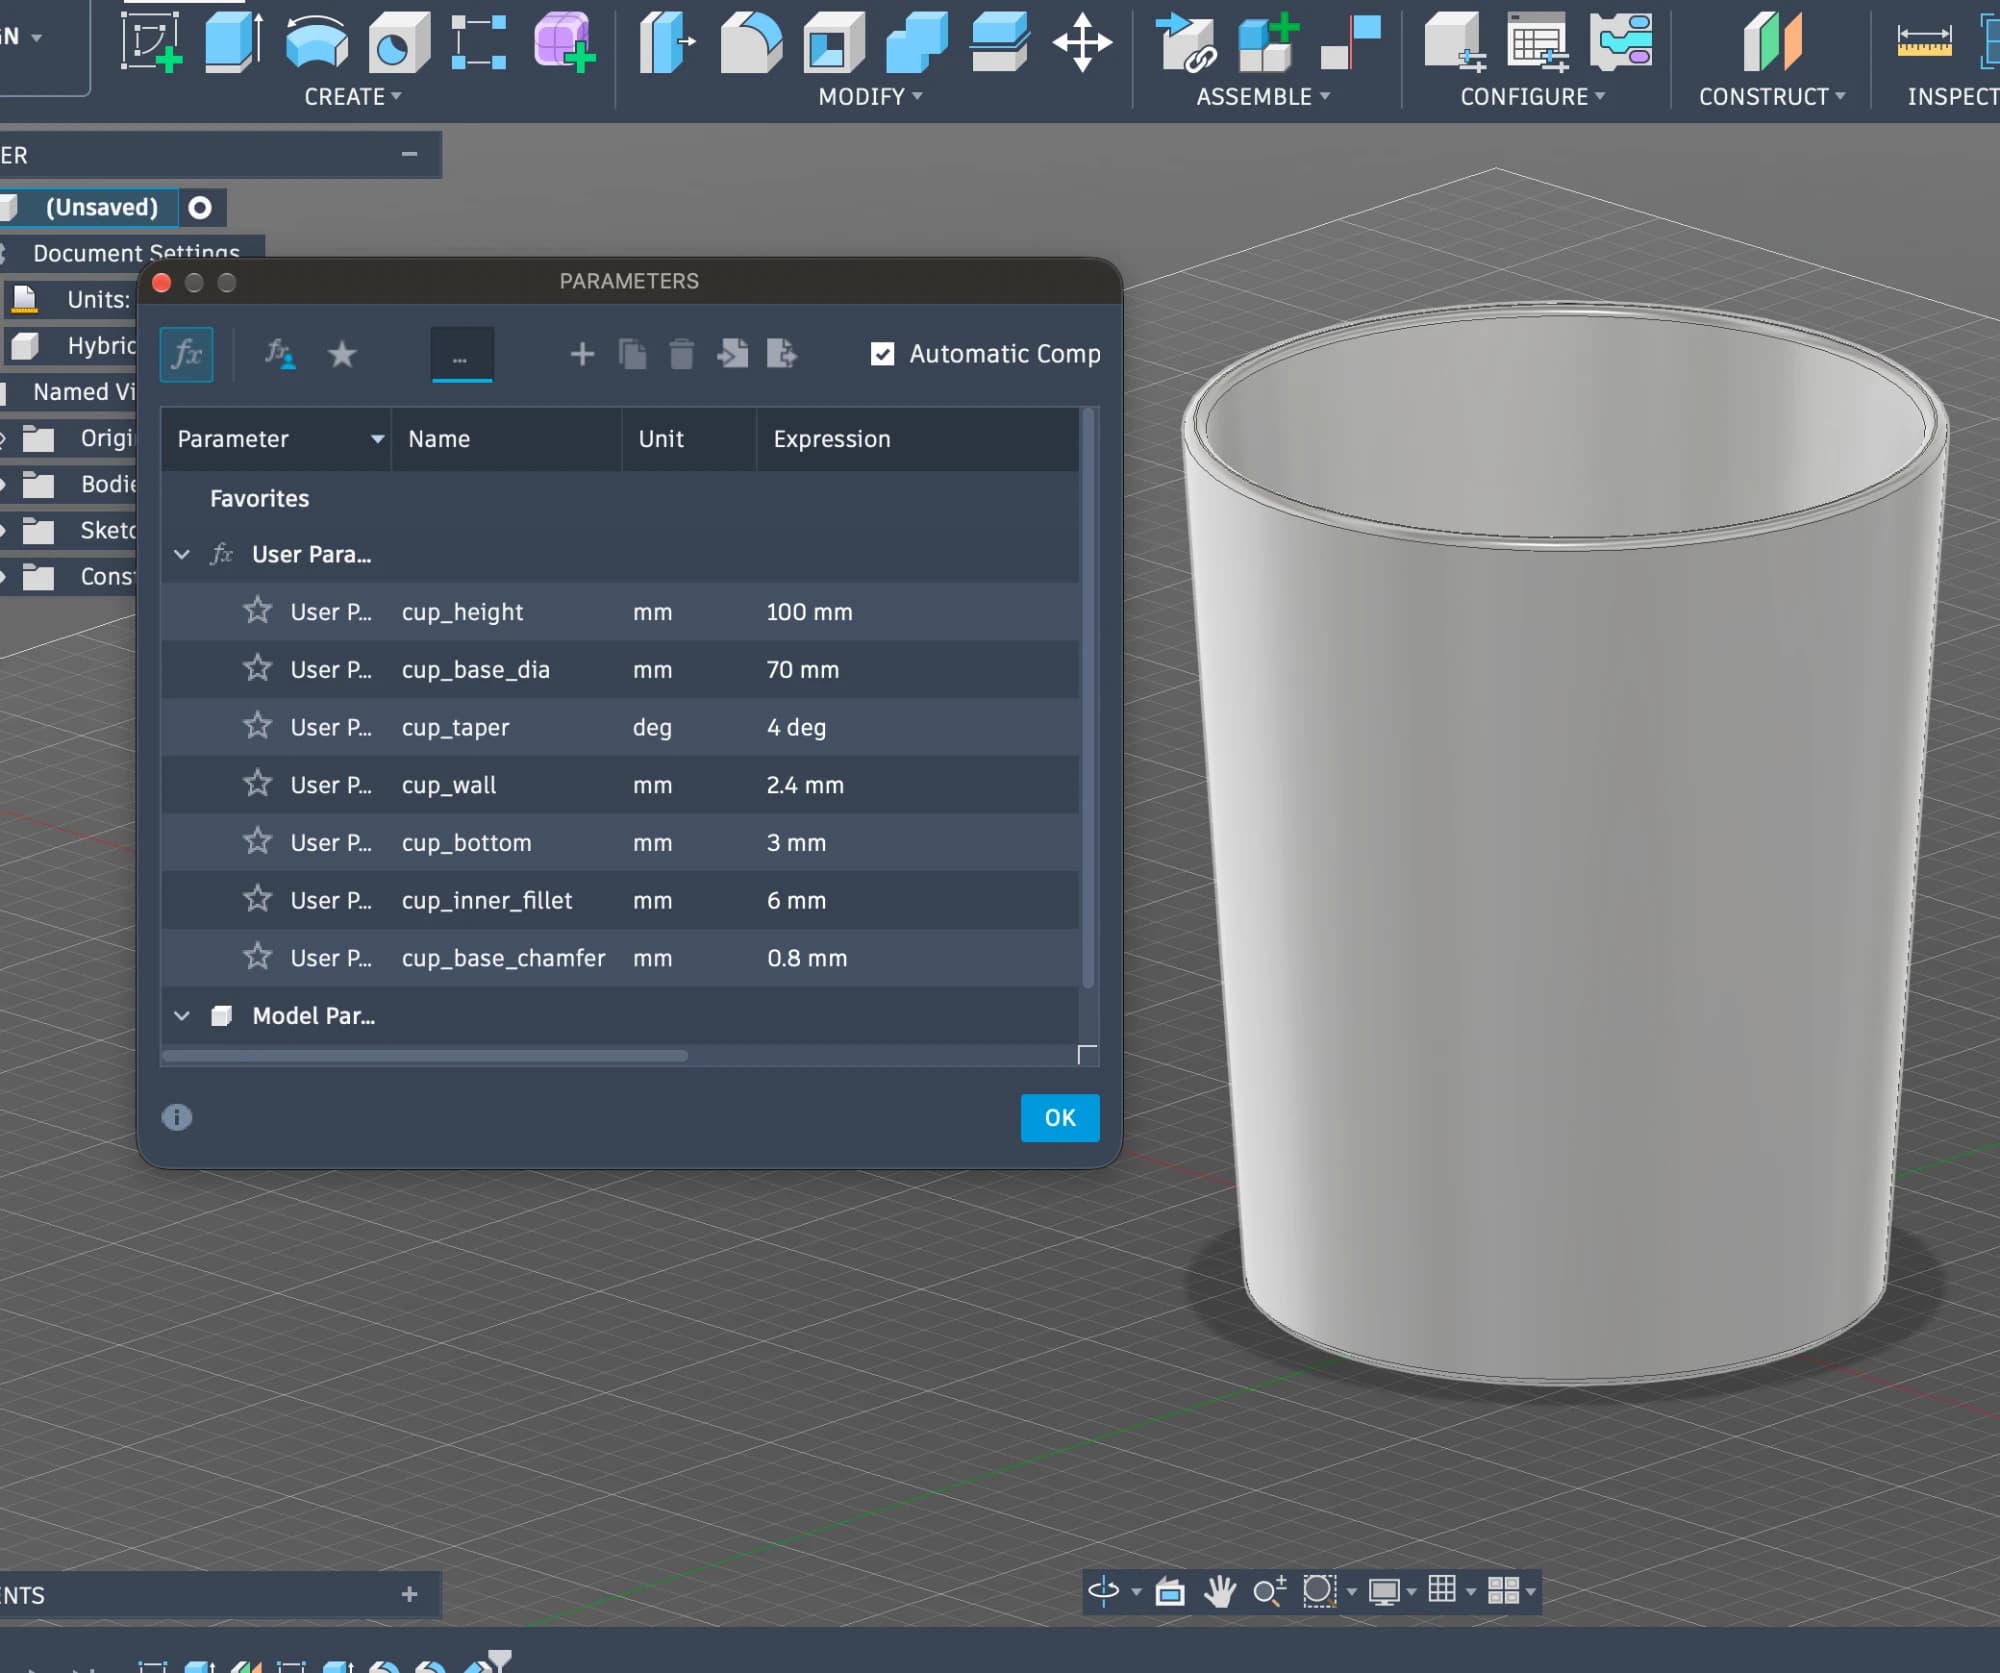Click the export parameters icon
The height and width of the screenshot is (1673, 2000).
click(781, 354)
